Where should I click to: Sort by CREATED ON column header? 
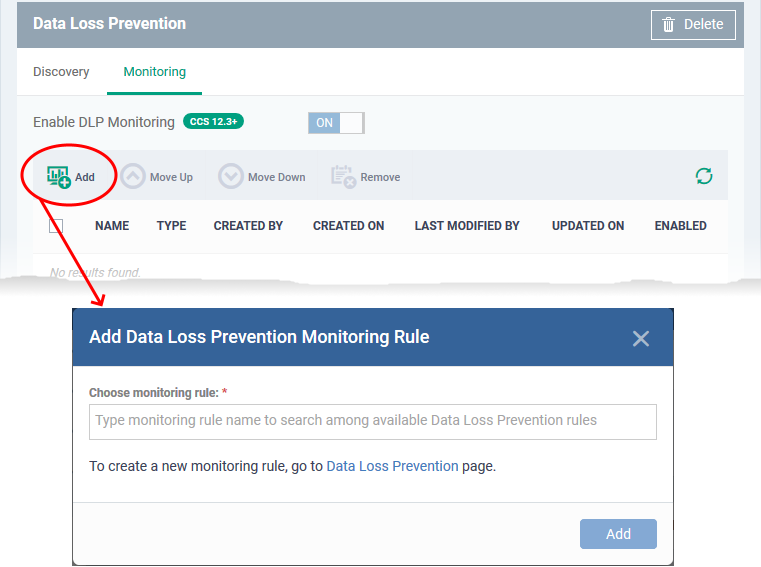tap(348, 226)
